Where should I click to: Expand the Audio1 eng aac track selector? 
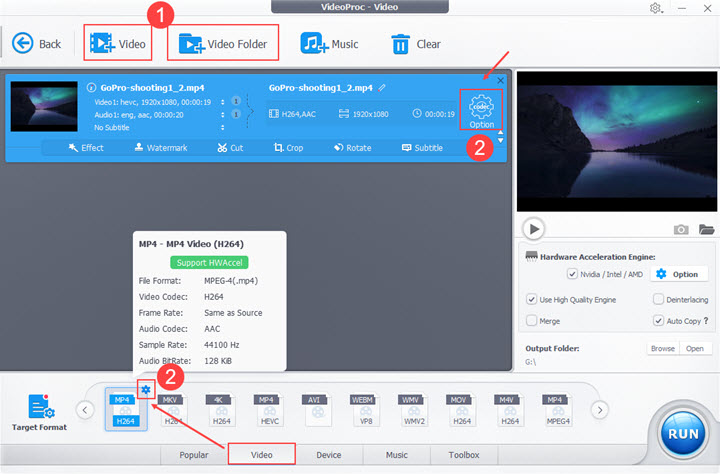223,115
